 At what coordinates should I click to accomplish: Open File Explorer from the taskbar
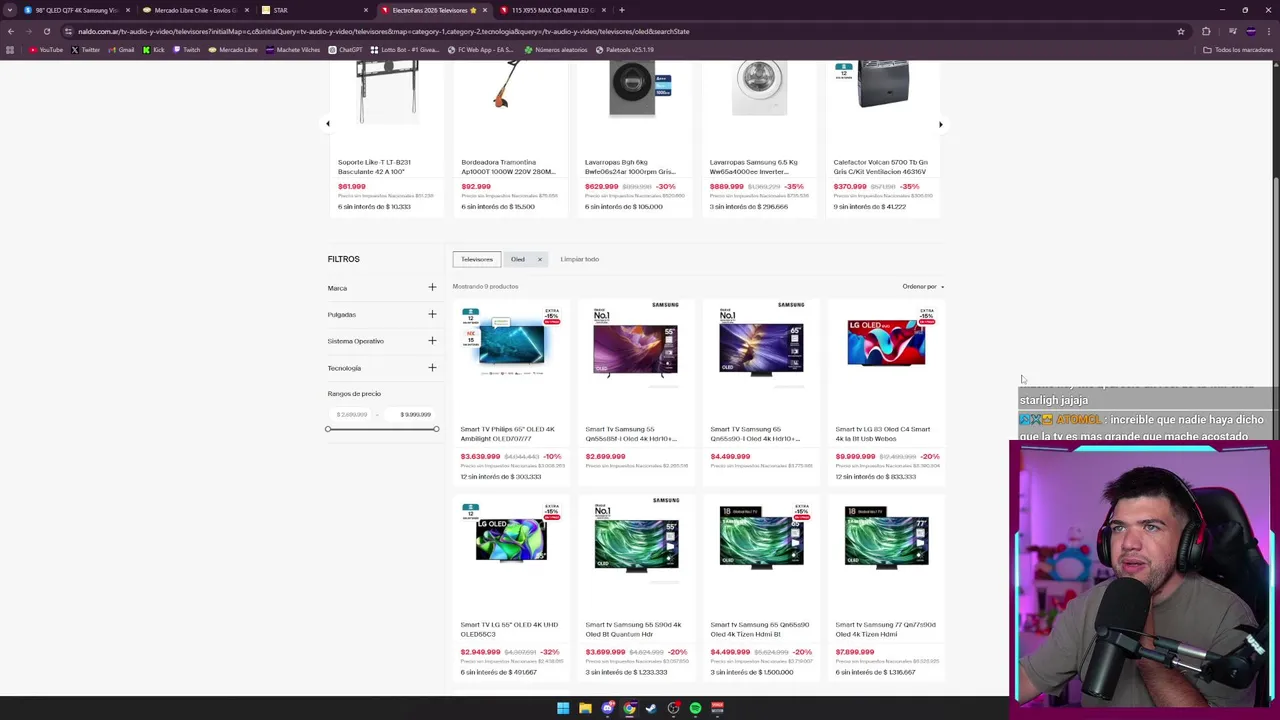coord(585,708)
